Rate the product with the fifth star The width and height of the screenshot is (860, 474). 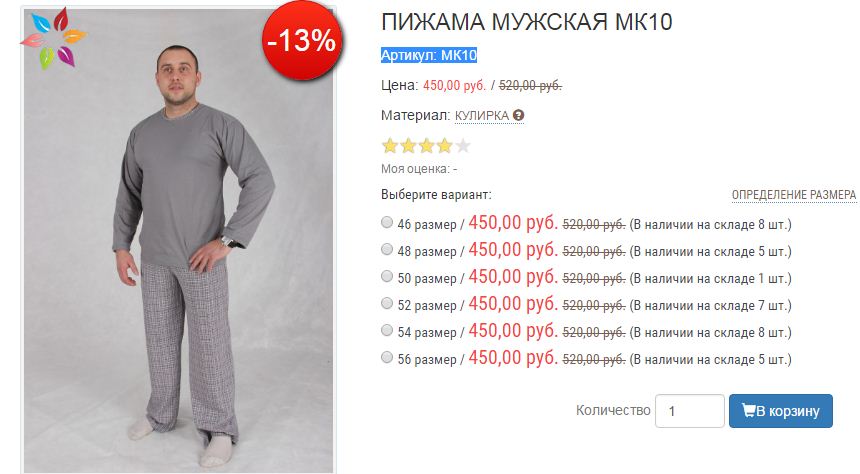[463, 146]
